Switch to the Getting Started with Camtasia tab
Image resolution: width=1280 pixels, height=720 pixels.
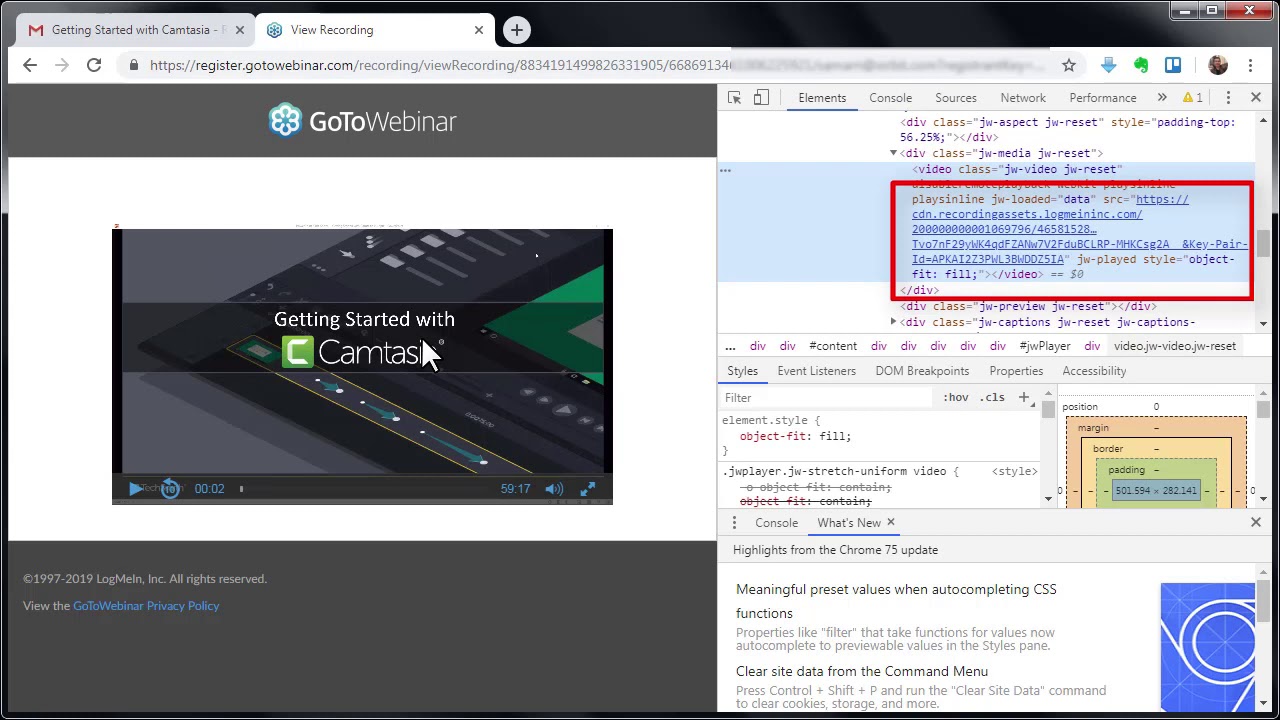[138, 30]
